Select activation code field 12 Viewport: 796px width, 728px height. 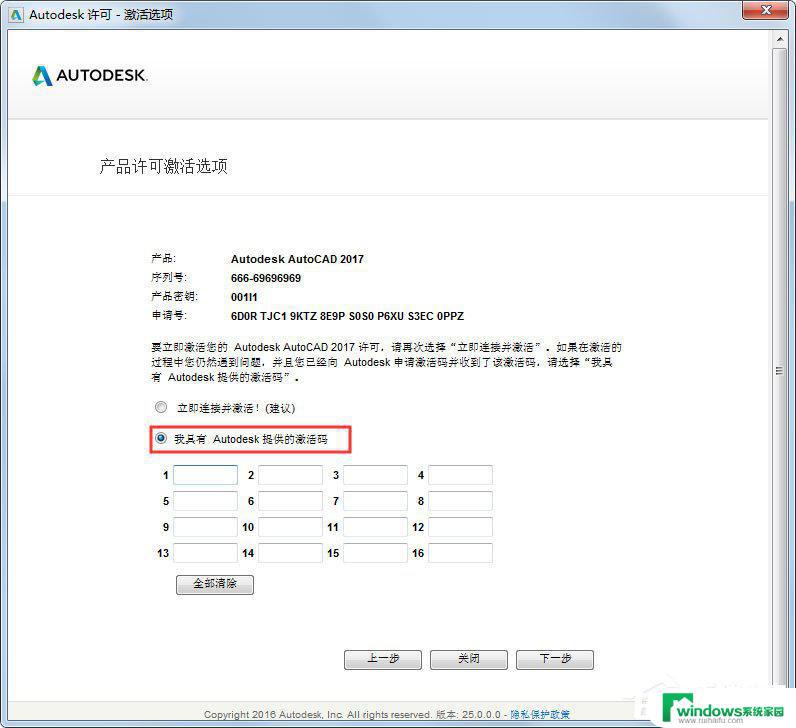[460, 527]
